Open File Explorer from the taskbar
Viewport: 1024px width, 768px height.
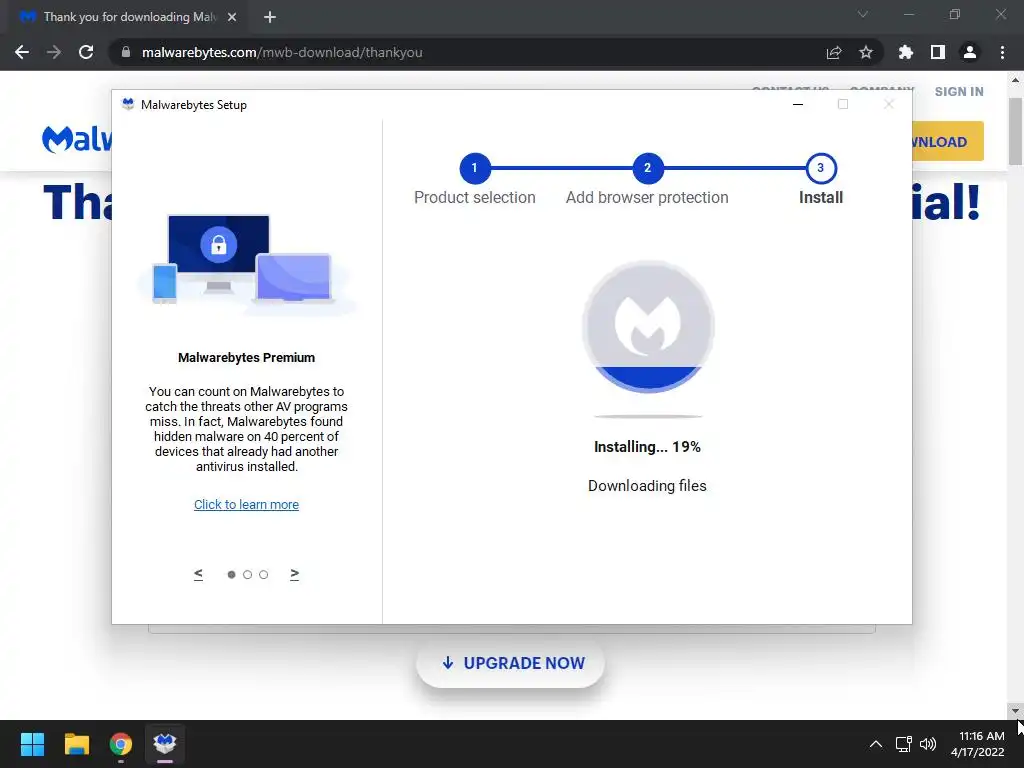pyautogui.click(x=76, y=744)
